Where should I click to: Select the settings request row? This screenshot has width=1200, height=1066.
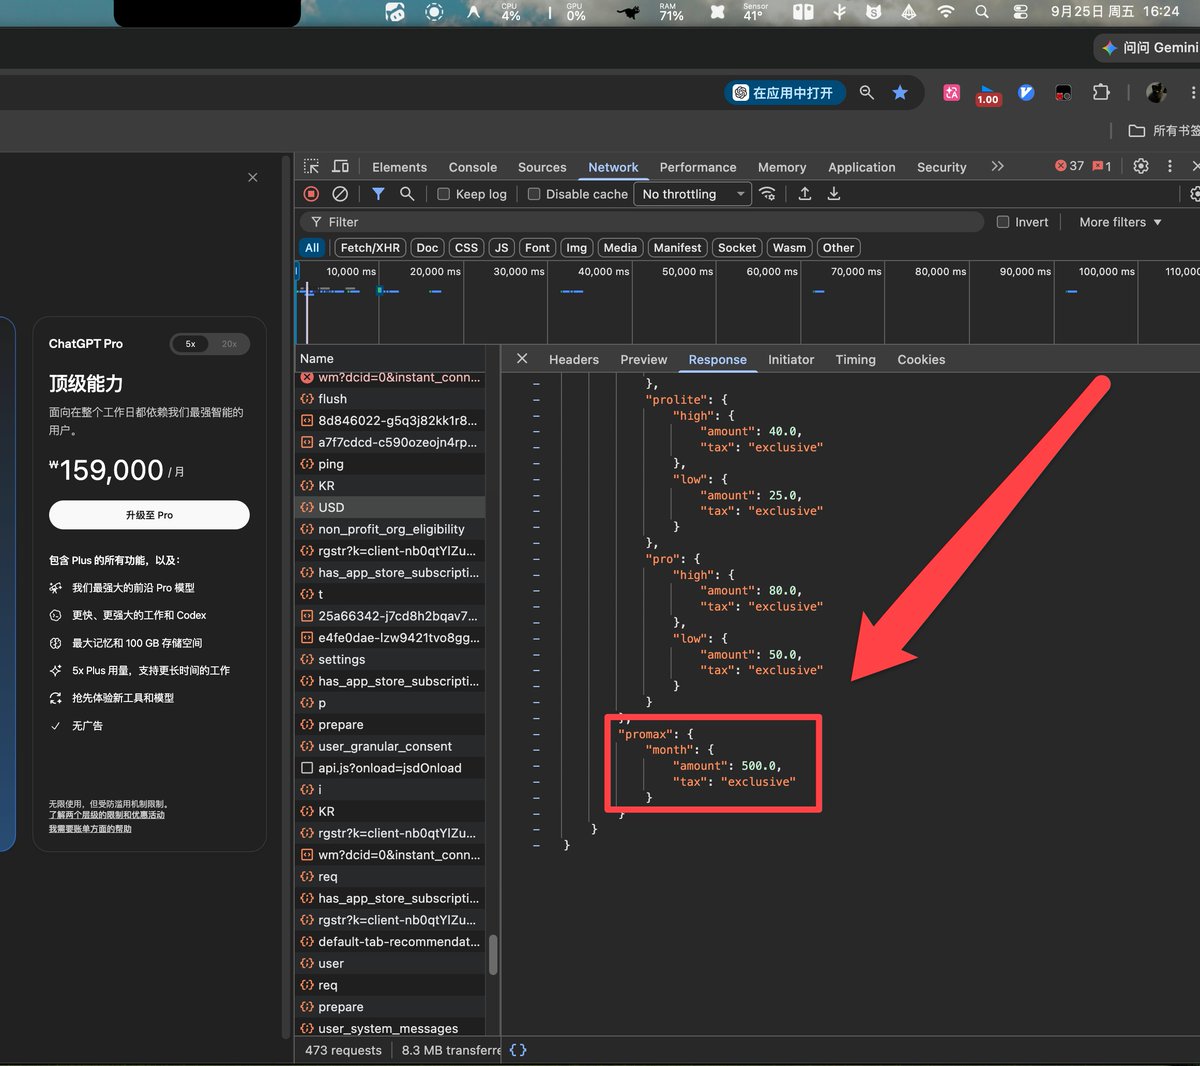[391, 660]
